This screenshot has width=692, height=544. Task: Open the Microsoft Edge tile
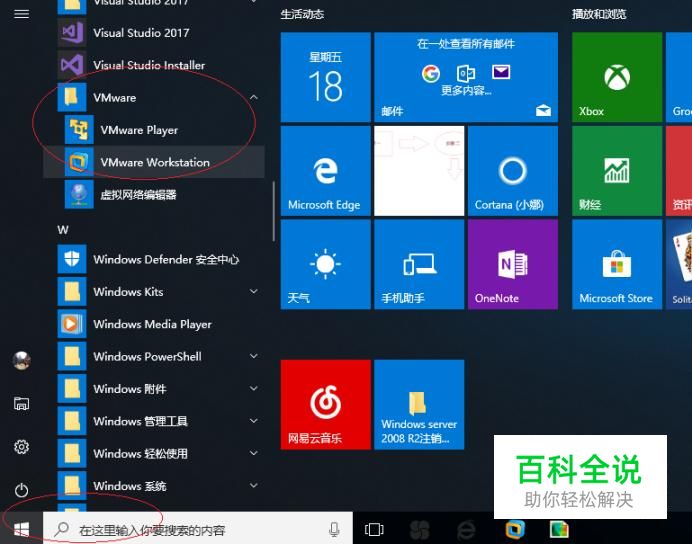(x=326, y=171)
